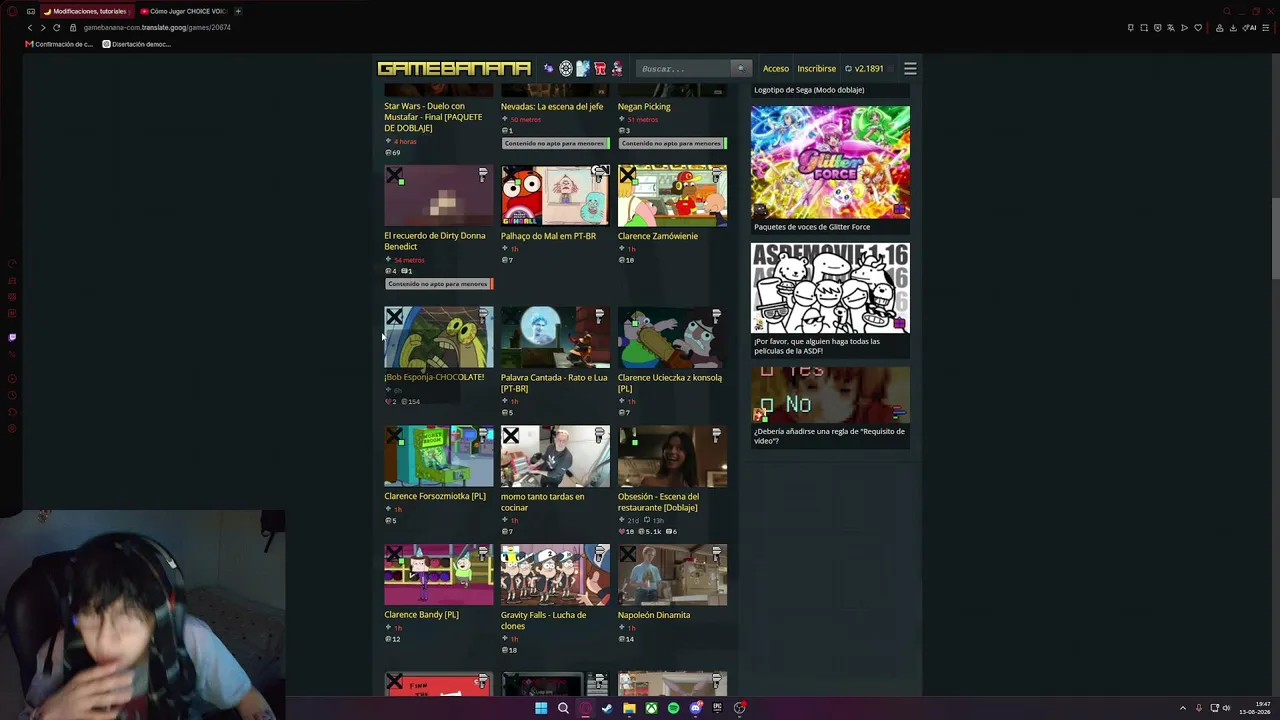Open the browser easy setup menu icon

(1266, 27)
